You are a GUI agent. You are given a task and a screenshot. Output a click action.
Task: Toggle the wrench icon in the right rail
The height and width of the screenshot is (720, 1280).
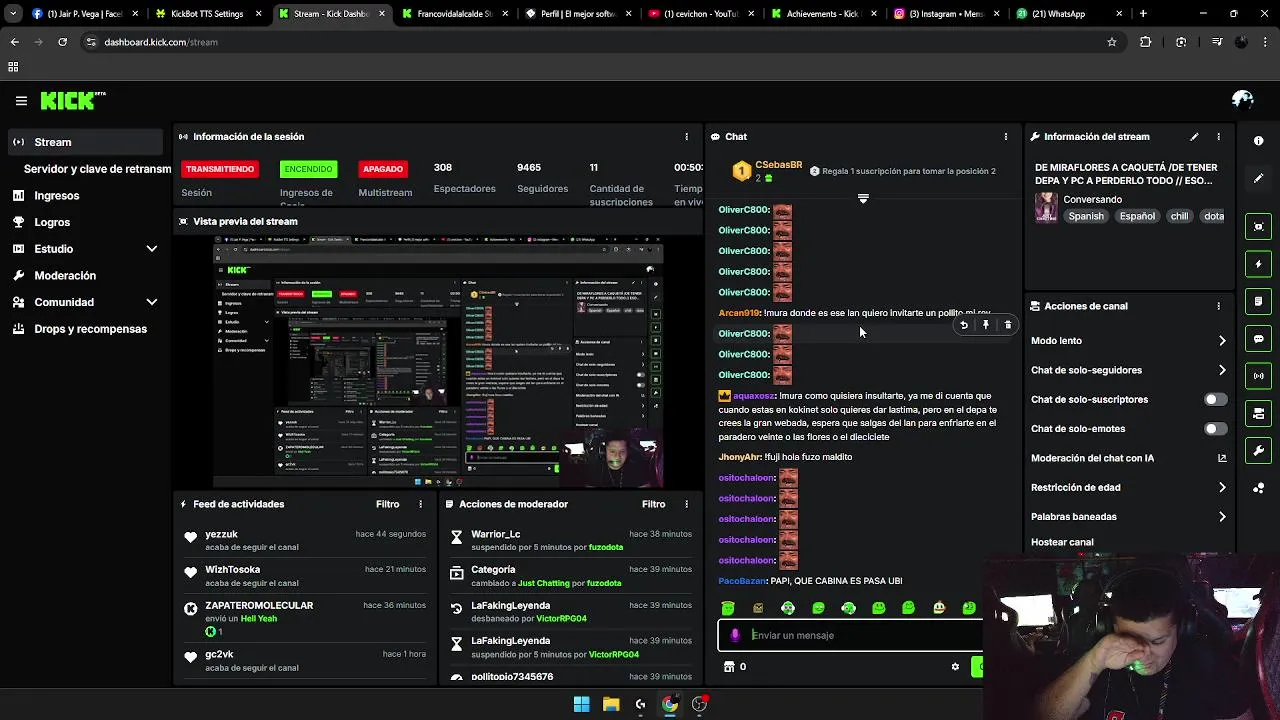(1259, 451)
